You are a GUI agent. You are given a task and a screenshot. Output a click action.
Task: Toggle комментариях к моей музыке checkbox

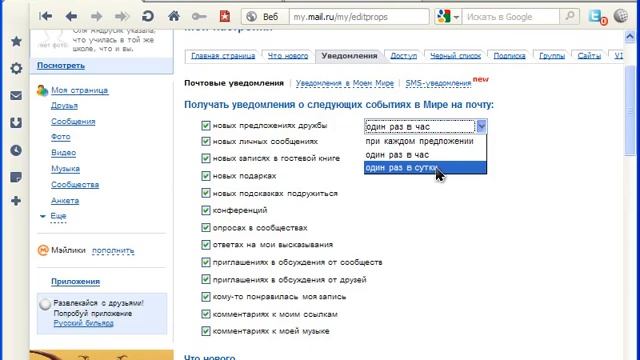click(206, 331)
